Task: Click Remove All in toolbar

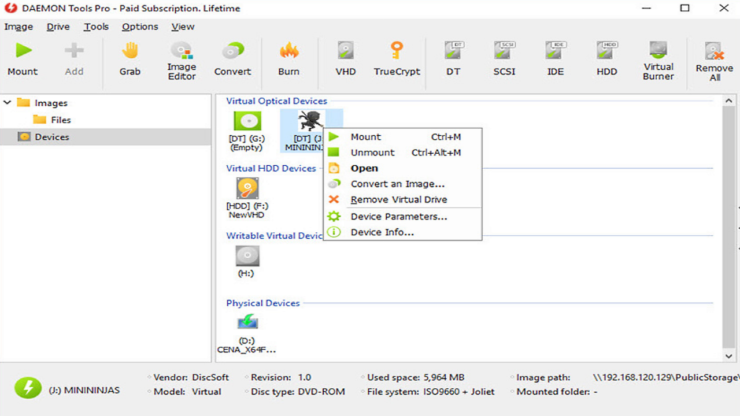Action: 714,62
